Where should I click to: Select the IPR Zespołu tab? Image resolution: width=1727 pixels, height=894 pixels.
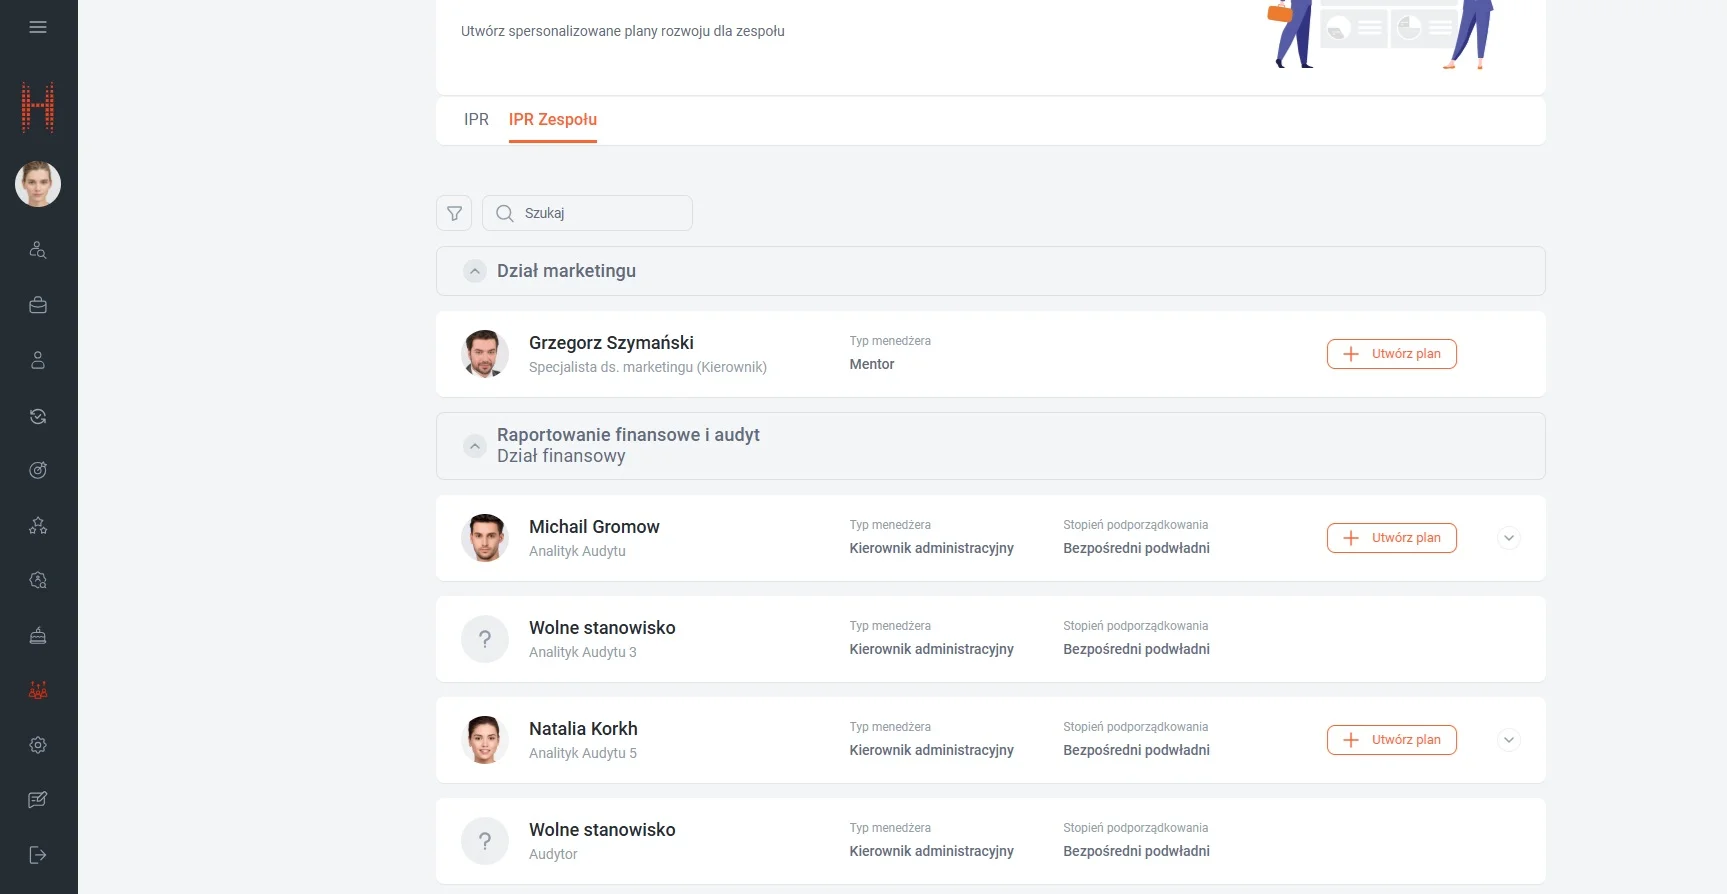point(552,120)
